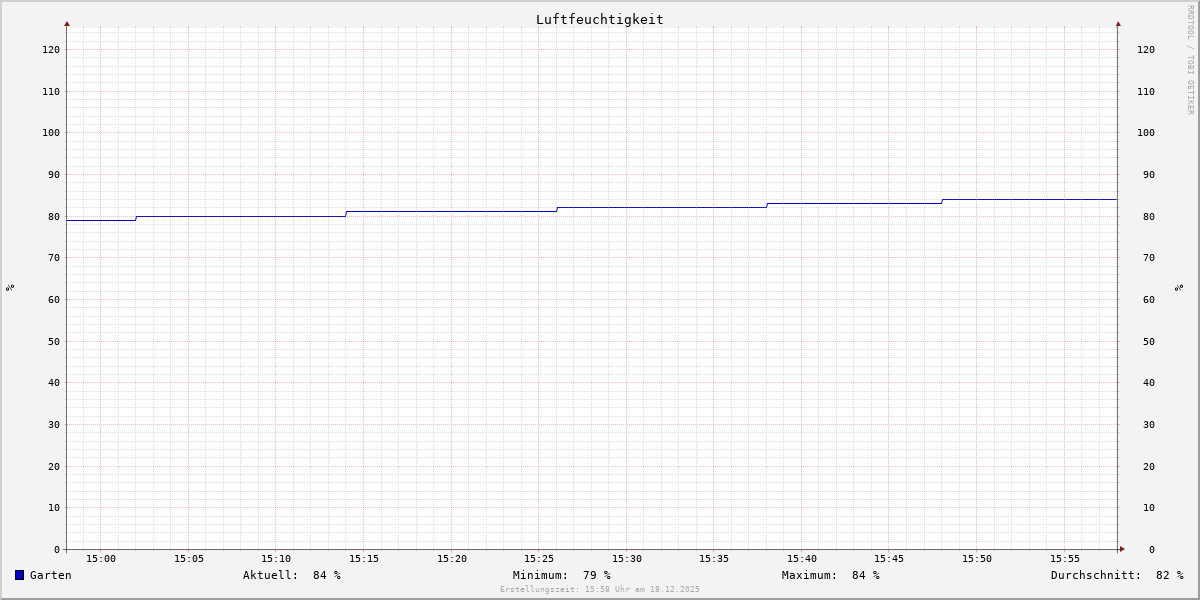Click the humidity line's final 84 % segment
Screen dimensions: 1200x600
(x=1030, y=199)
